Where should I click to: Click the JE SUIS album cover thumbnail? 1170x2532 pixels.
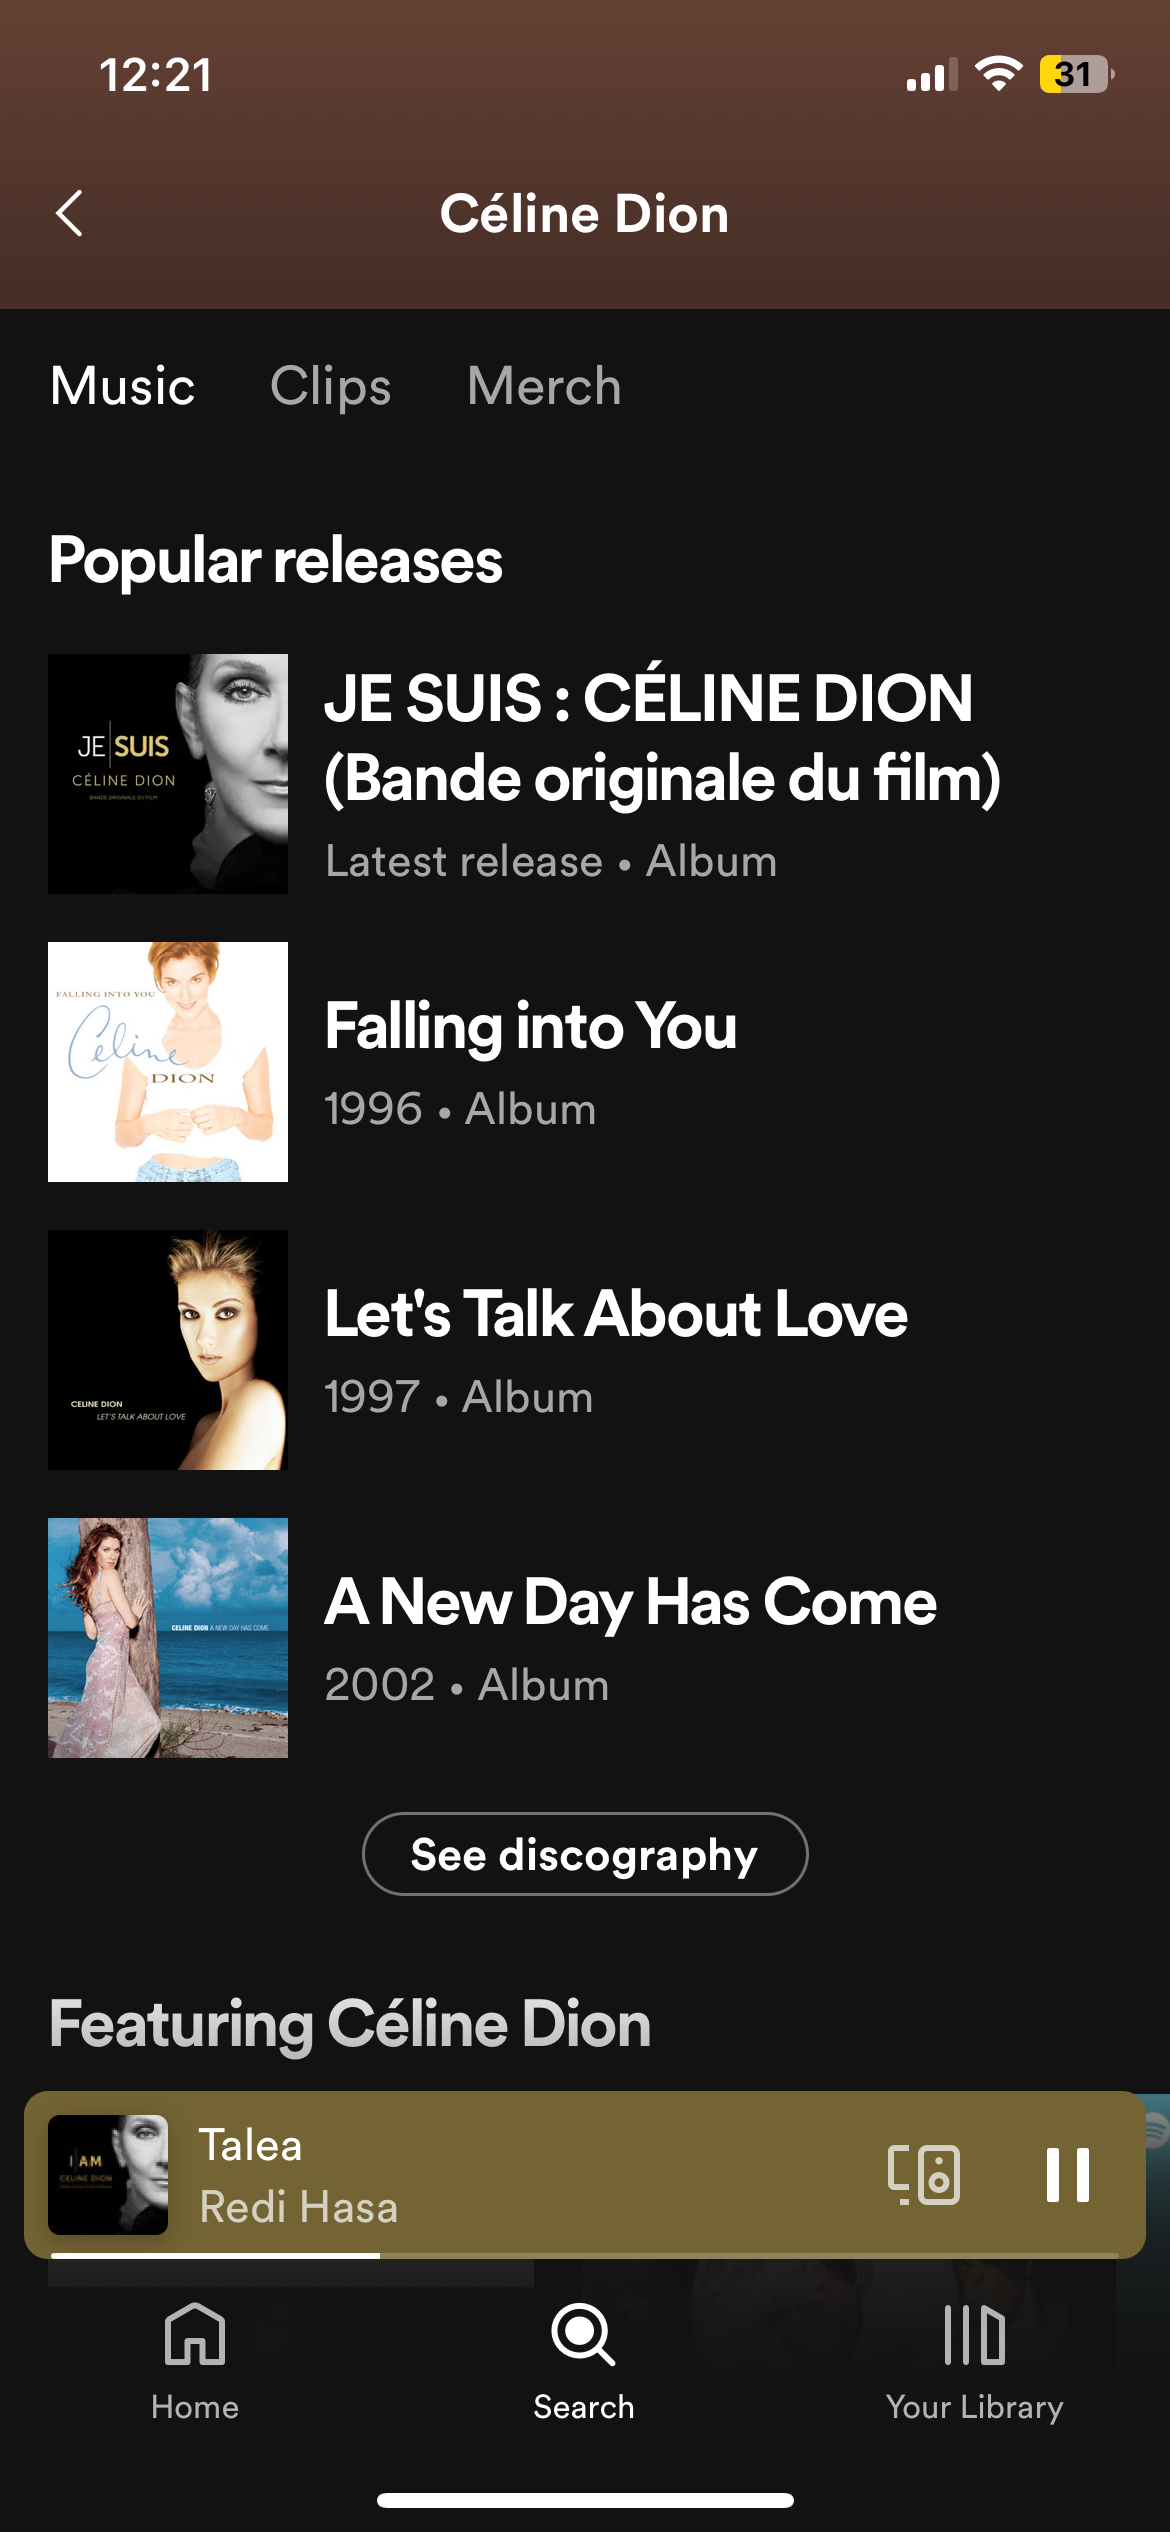tap(168, 774)
